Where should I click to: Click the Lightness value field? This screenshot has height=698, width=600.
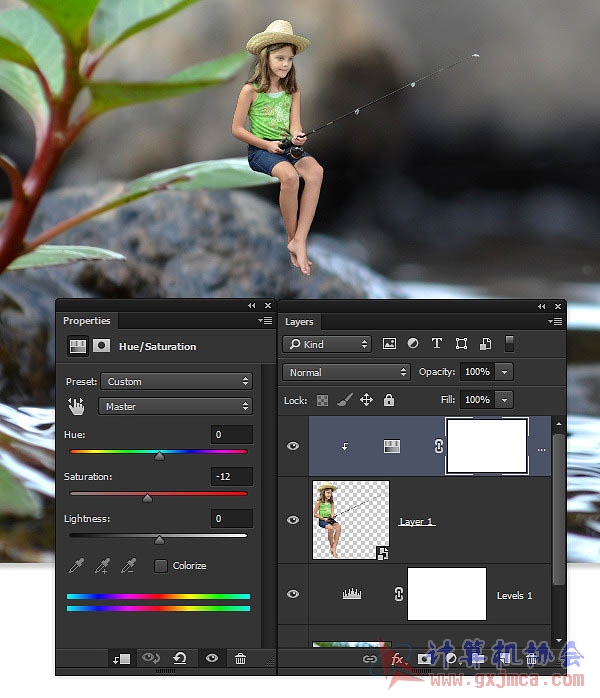pos(231,518)
